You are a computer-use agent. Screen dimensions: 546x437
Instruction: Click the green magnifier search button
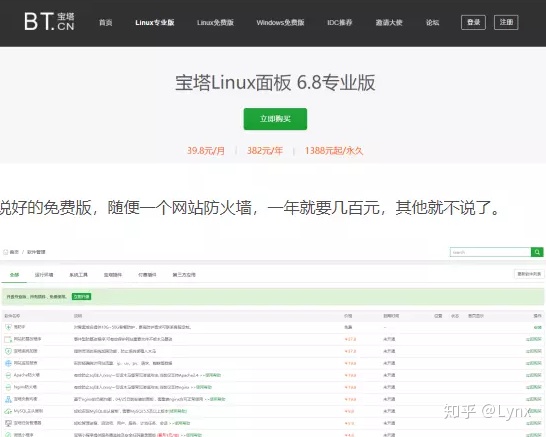coord(537,252)
